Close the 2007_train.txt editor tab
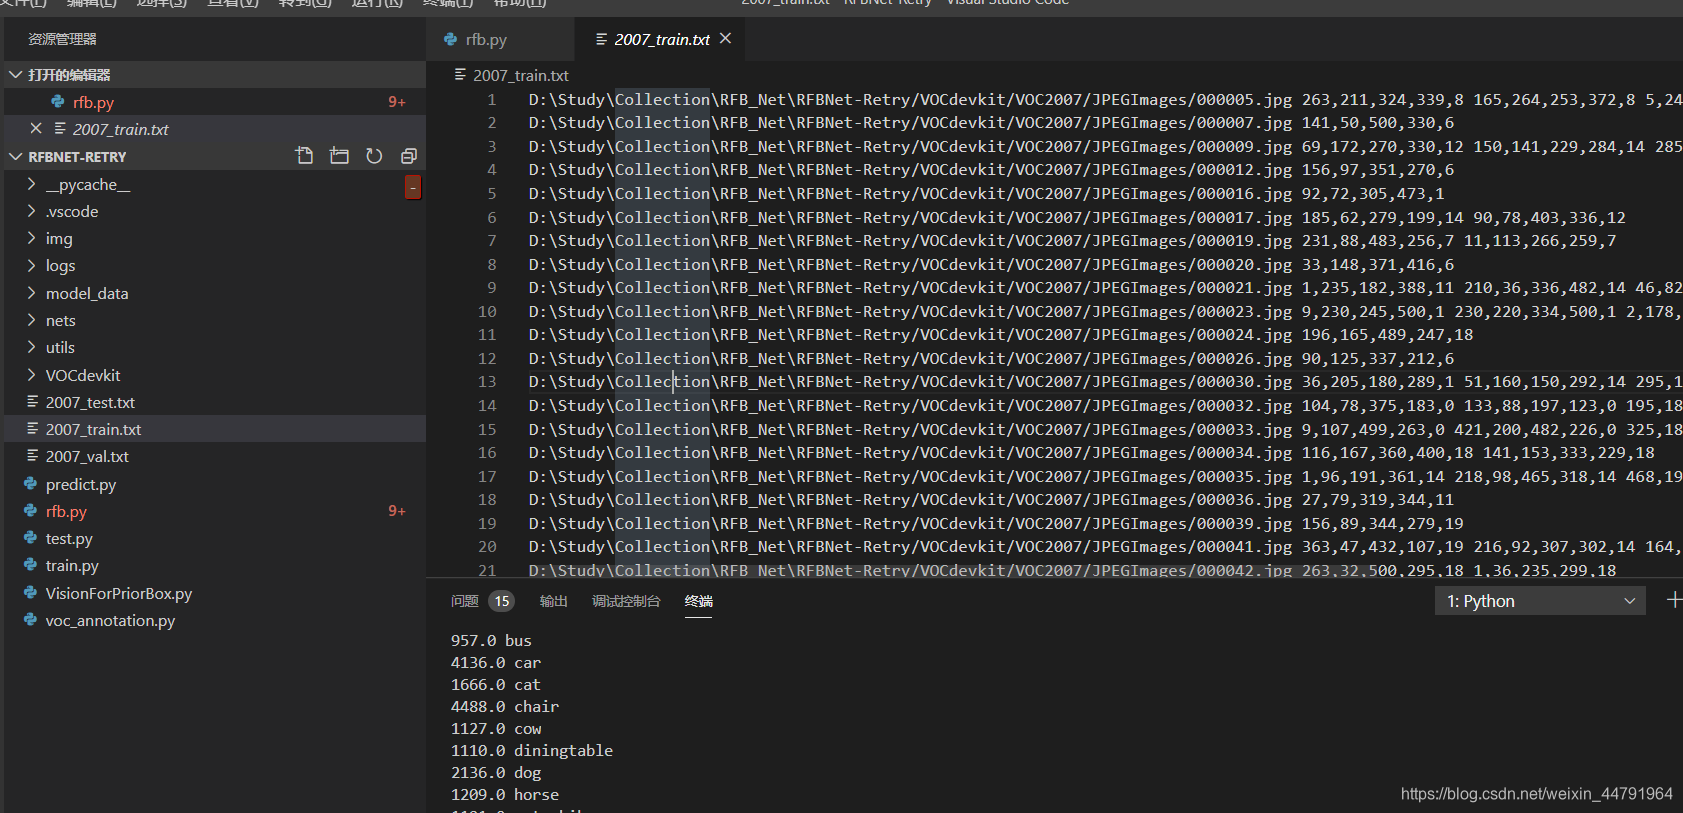 pos(726,38)
